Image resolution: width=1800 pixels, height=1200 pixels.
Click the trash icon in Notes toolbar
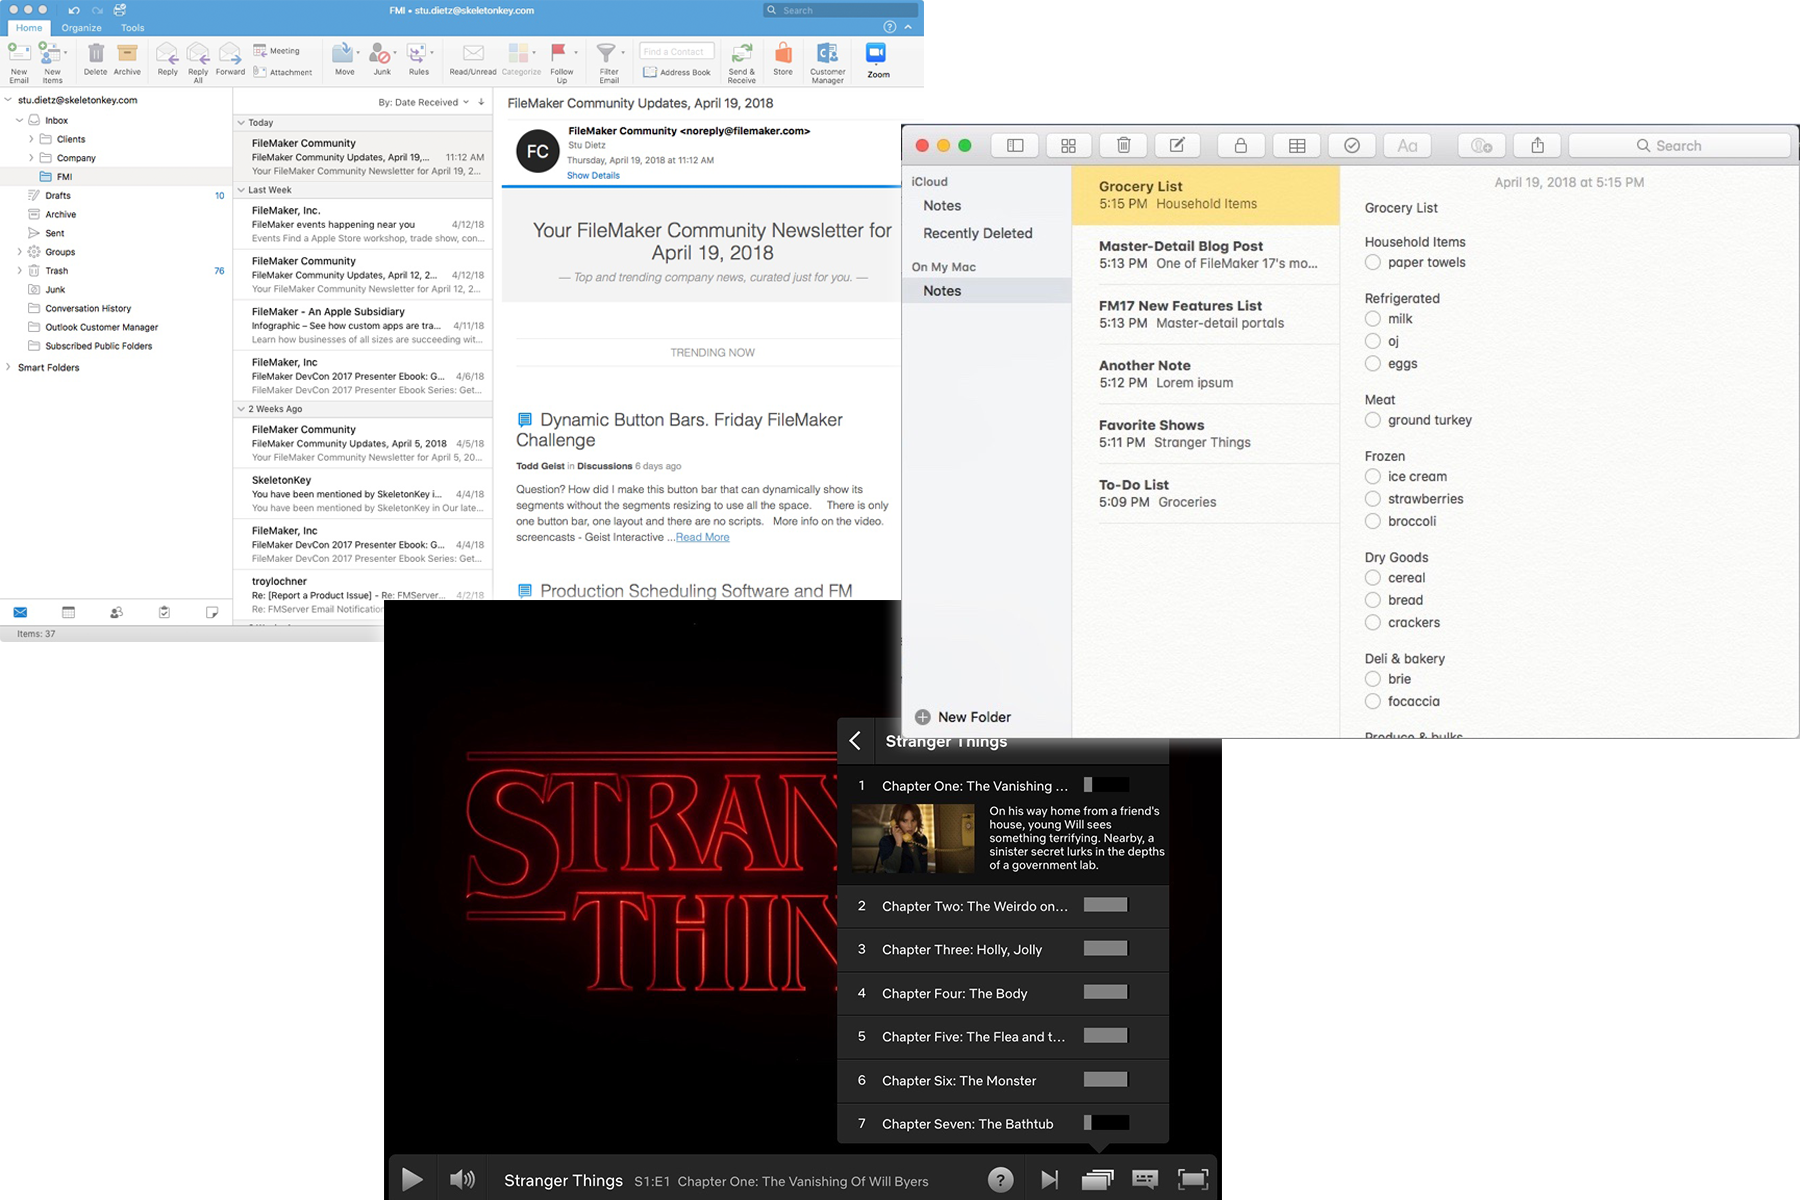tap(1123, 146)
